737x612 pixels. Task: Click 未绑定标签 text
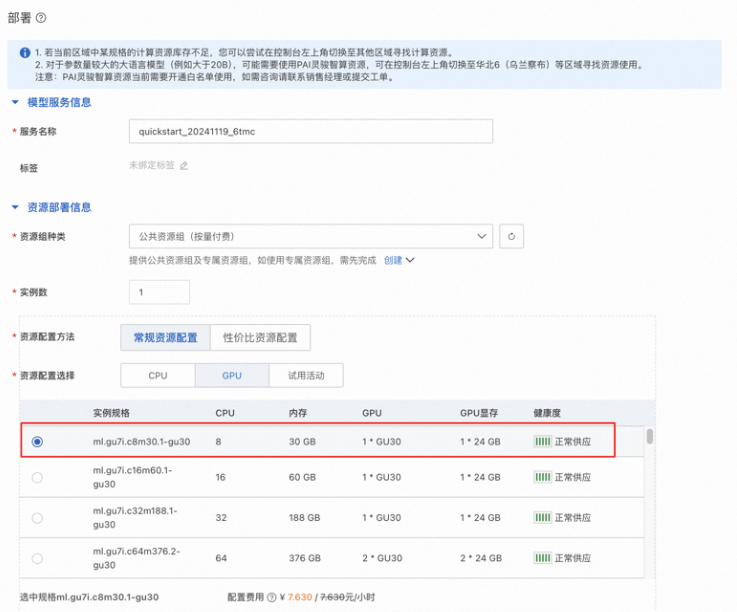pos(152,165)
